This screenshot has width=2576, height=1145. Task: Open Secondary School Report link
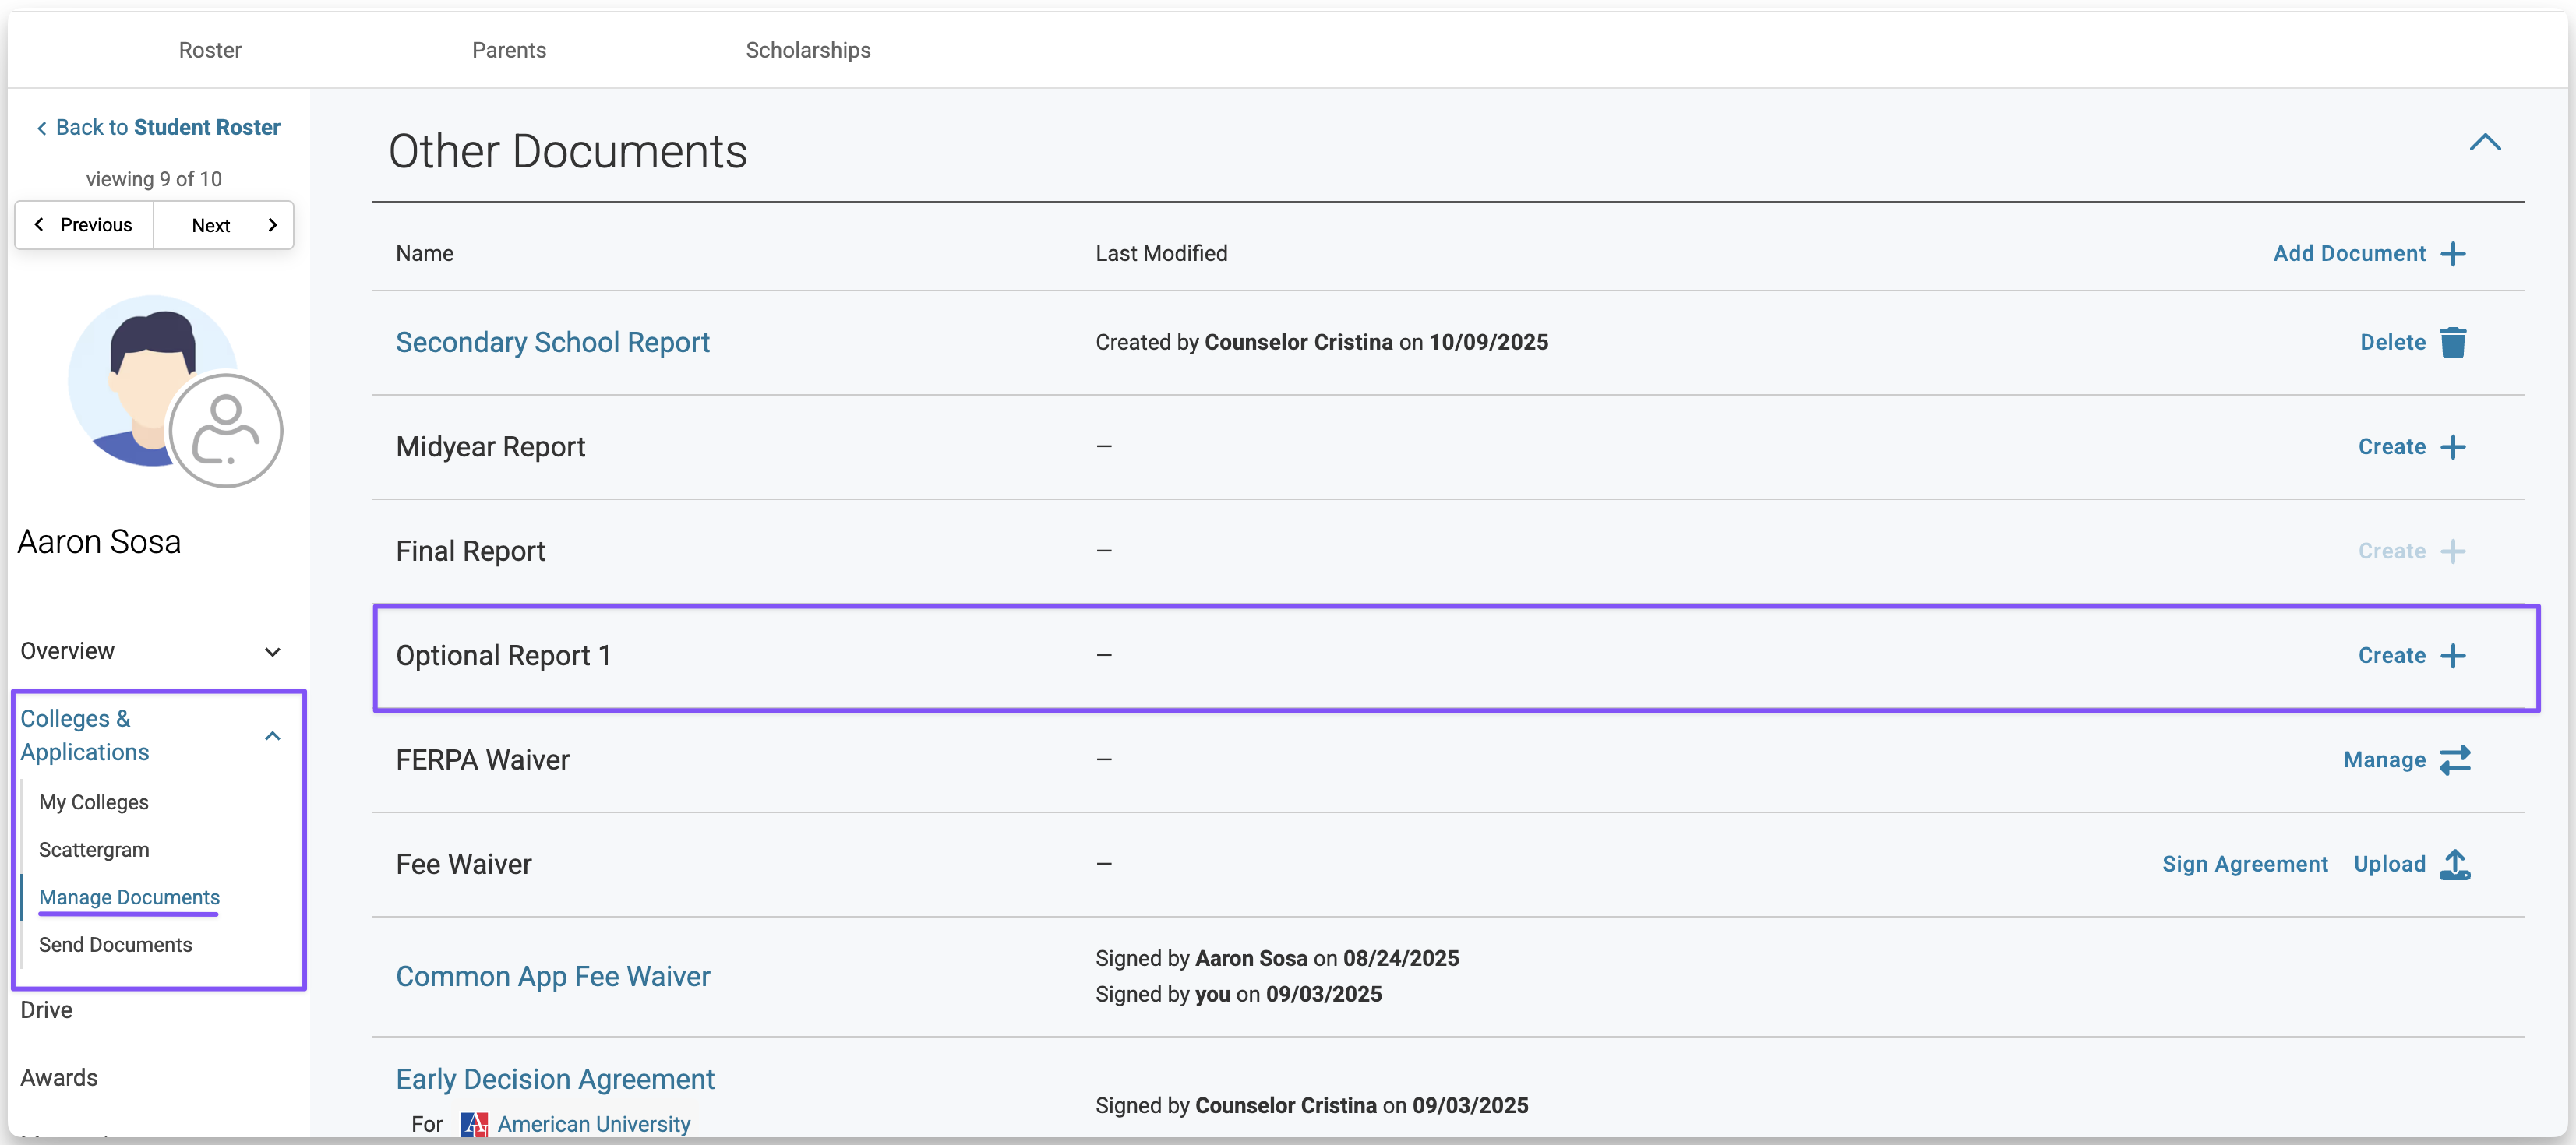552,343
